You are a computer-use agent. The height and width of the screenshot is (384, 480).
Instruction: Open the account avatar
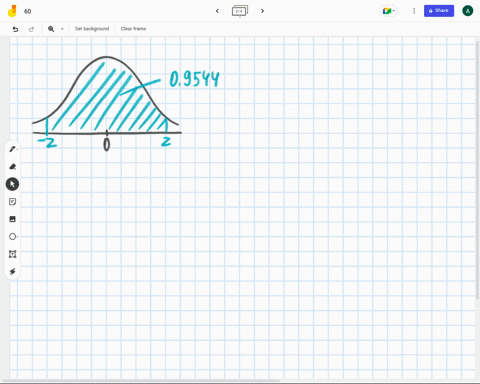pyautogui.click(x=468, y=11)
